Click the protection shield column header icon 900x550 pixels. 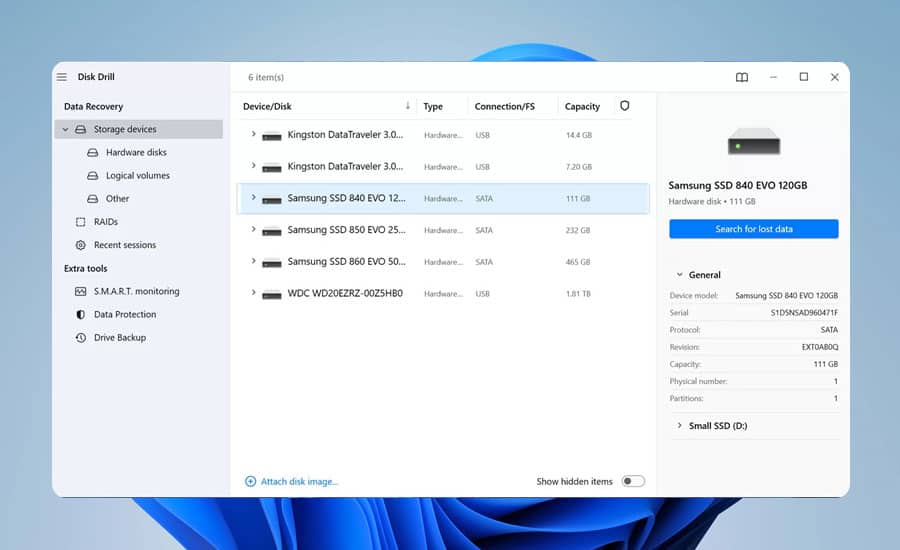click(624, 106)
